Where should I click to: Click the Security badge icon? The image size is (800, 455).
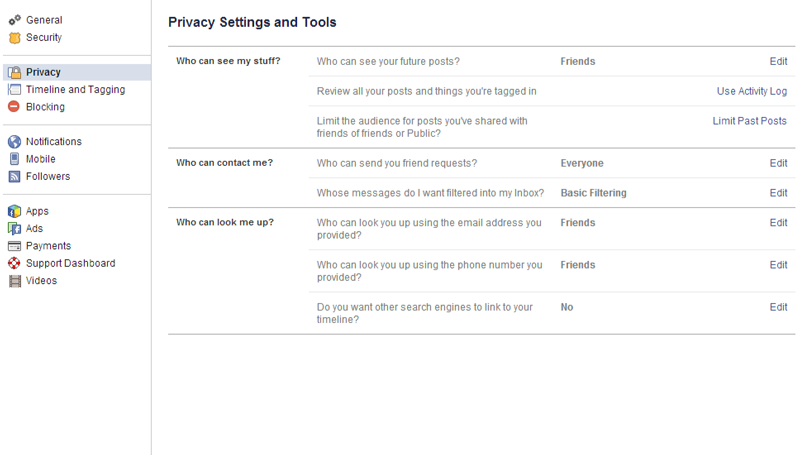coord(14,38)
